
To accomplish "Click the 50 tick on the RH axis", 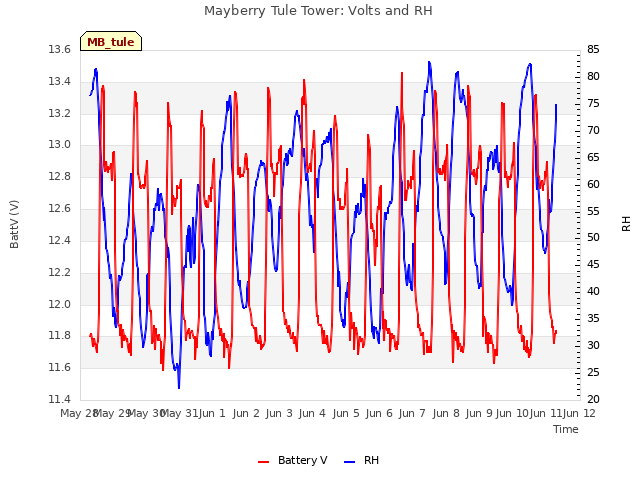I will click(x=593, y=238).
